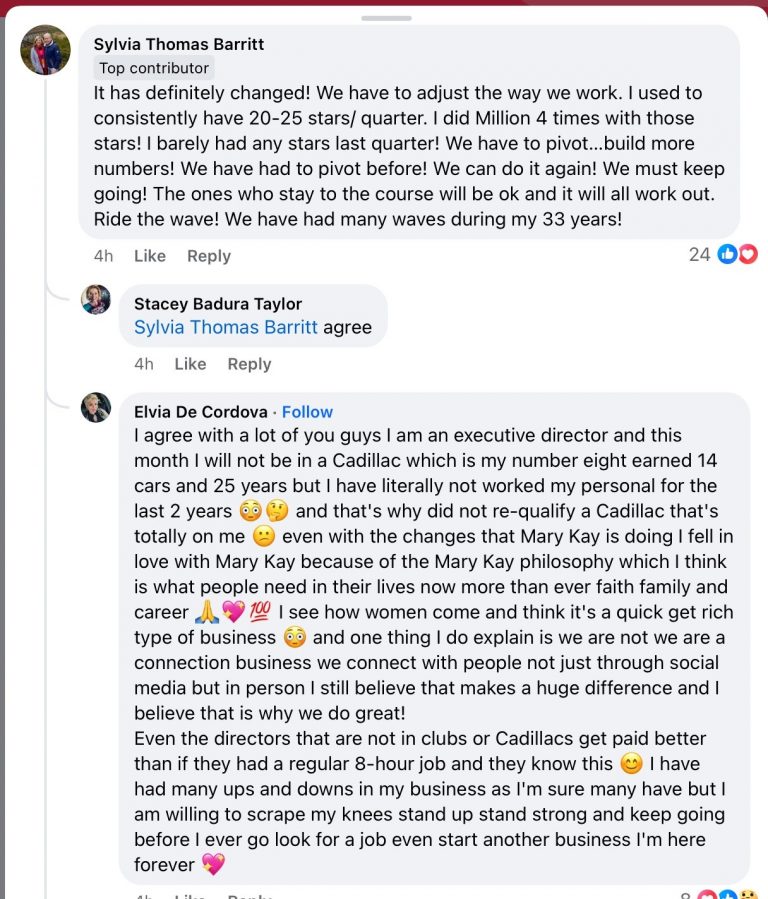Open Stacey Badura Taylor's profile picture
Image resolution: width=768 pixels, height=899 pixels.
coord(96,299)
